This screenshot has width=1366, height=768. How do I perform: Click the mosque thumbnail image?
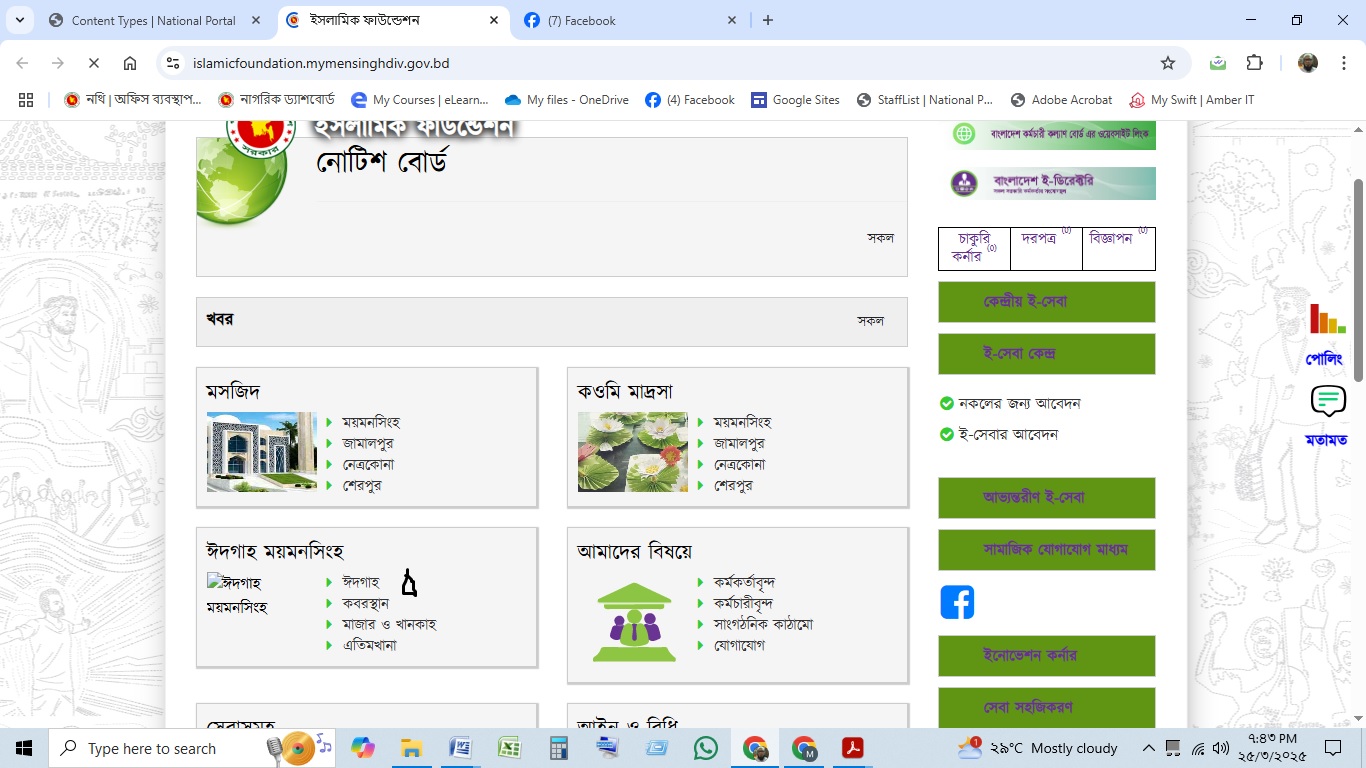pyautogui.click(x=262, y=452)
